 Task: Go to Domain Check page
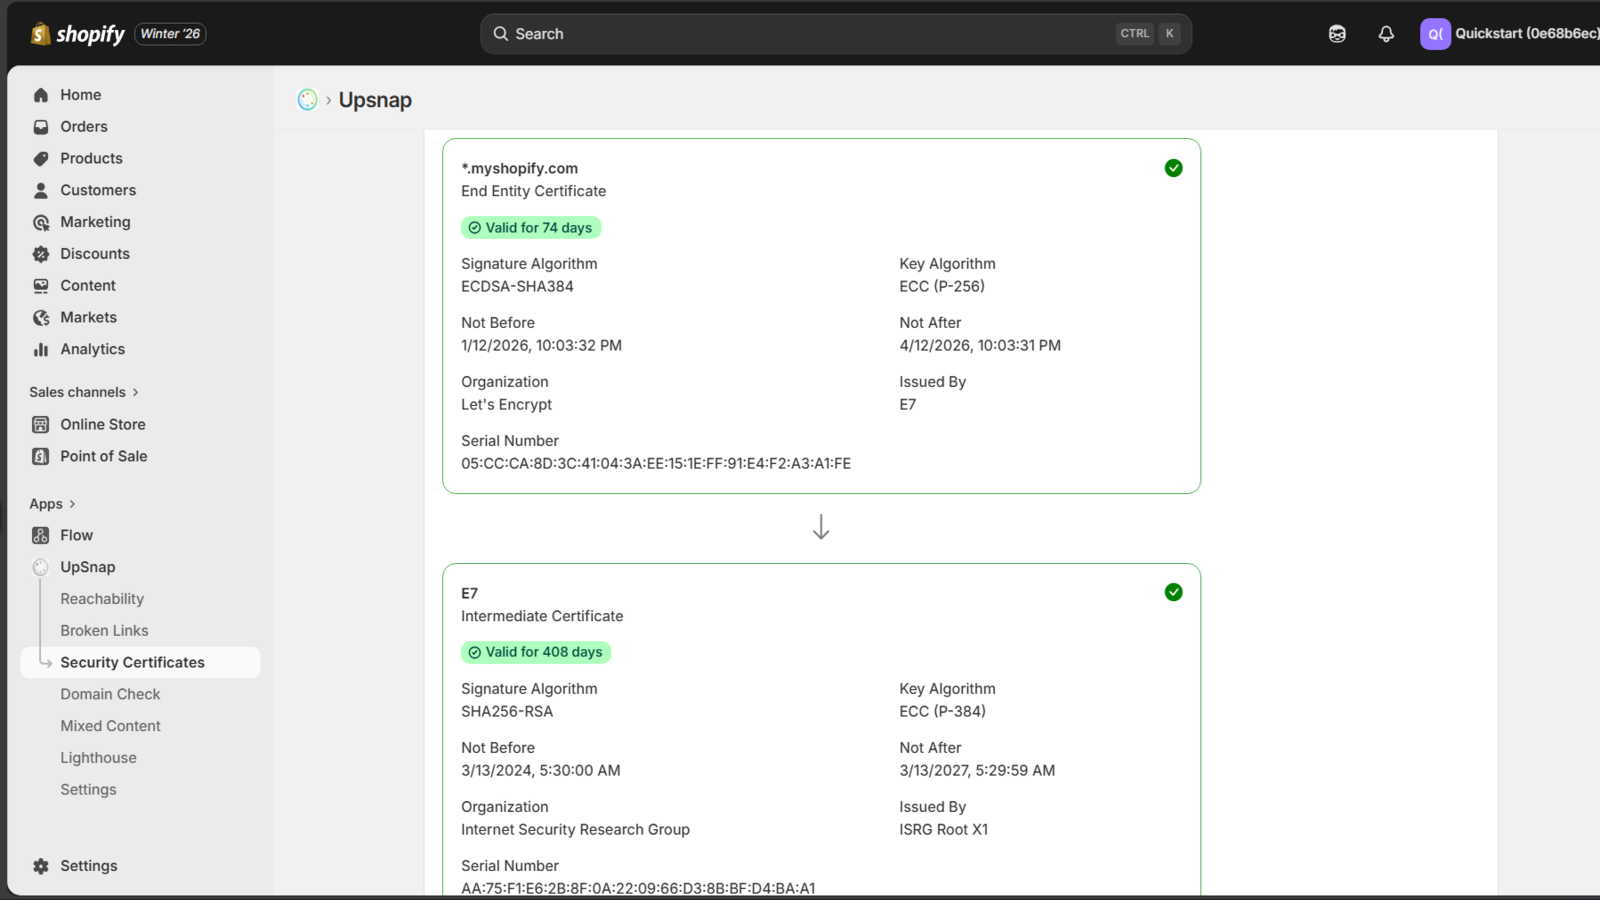coord(110,694)
